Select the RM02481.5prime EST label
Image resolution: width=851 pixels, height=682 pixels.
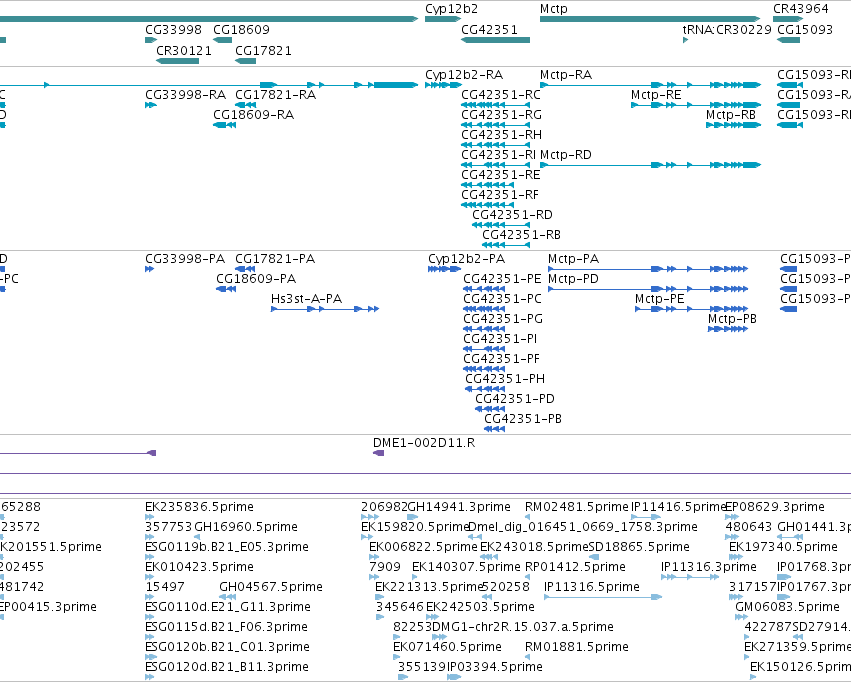point(576,507)
